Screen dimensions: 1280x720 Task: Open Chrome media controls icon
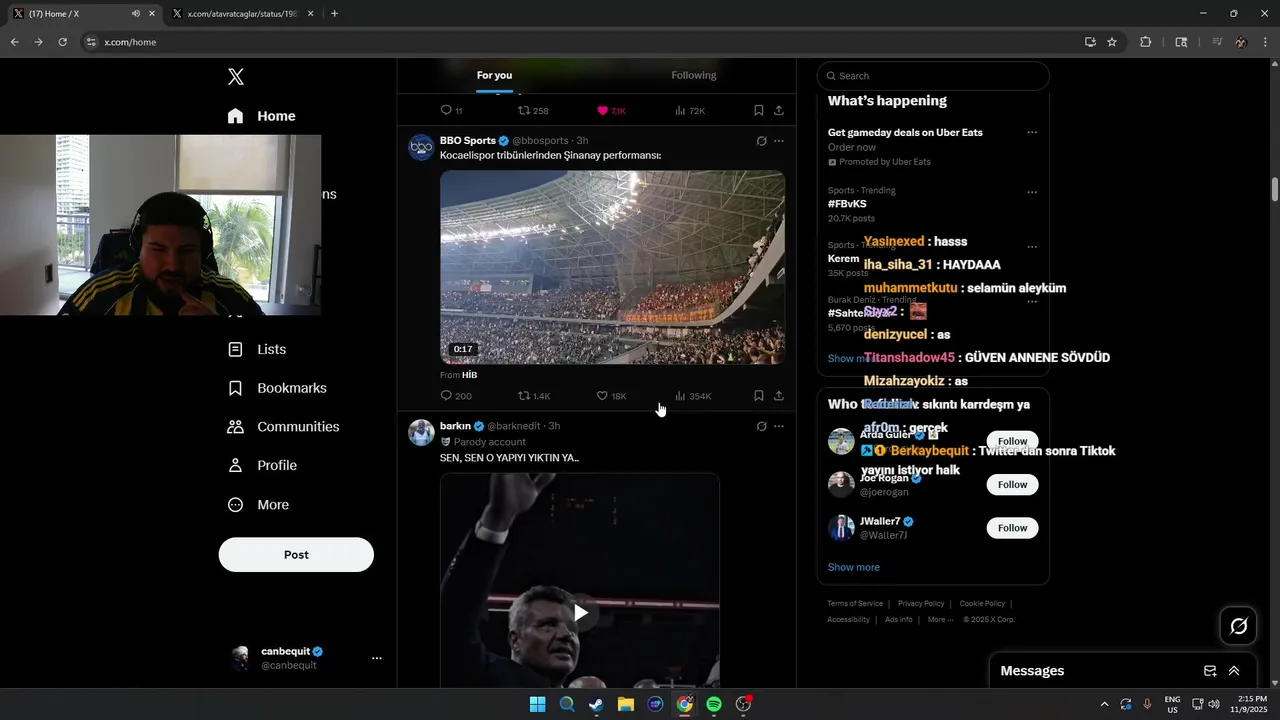tap(1217, 42)
